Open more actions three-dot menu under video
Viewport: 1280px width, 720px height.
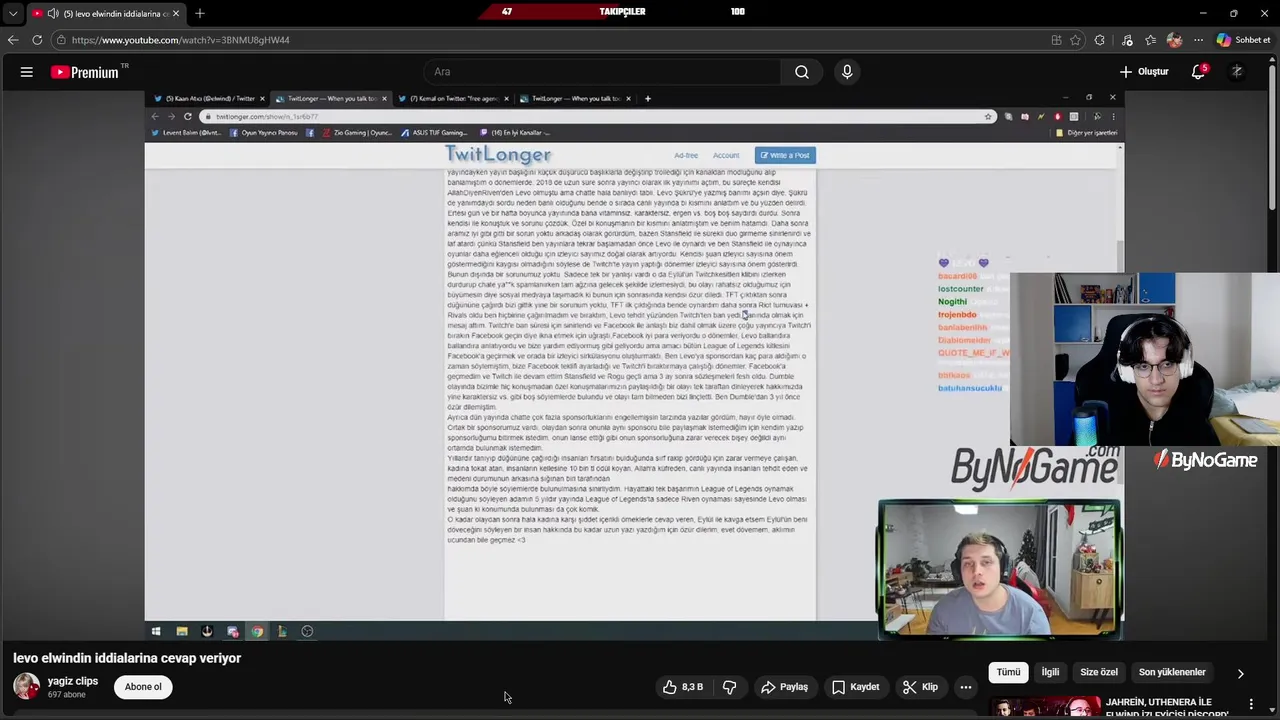click(966, 687)
